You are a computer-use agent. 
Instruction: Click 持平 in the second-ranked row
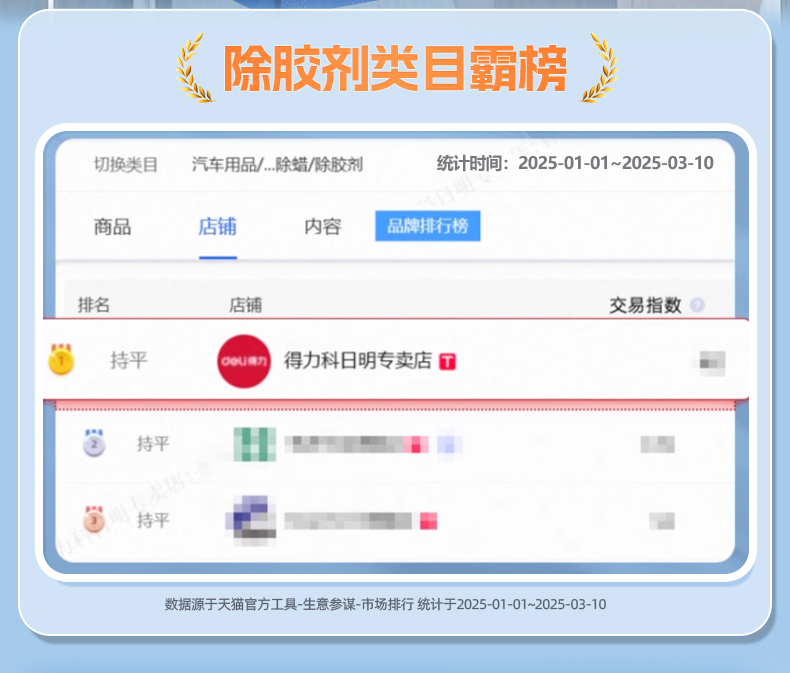[153, 444]
